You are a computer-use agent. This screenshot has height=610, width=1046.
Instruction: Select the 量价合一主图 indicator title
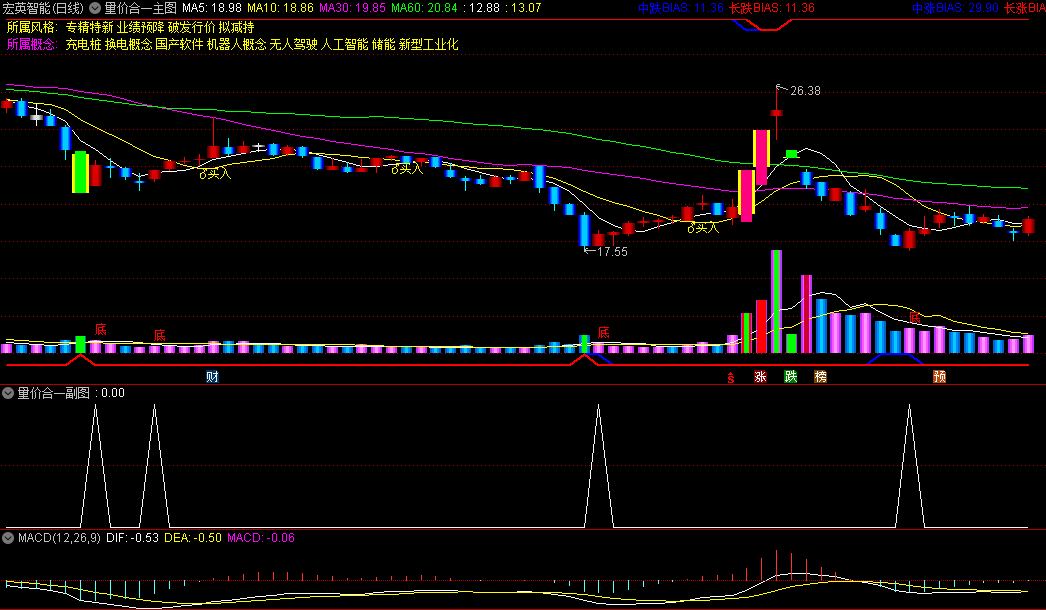point(141,8)
